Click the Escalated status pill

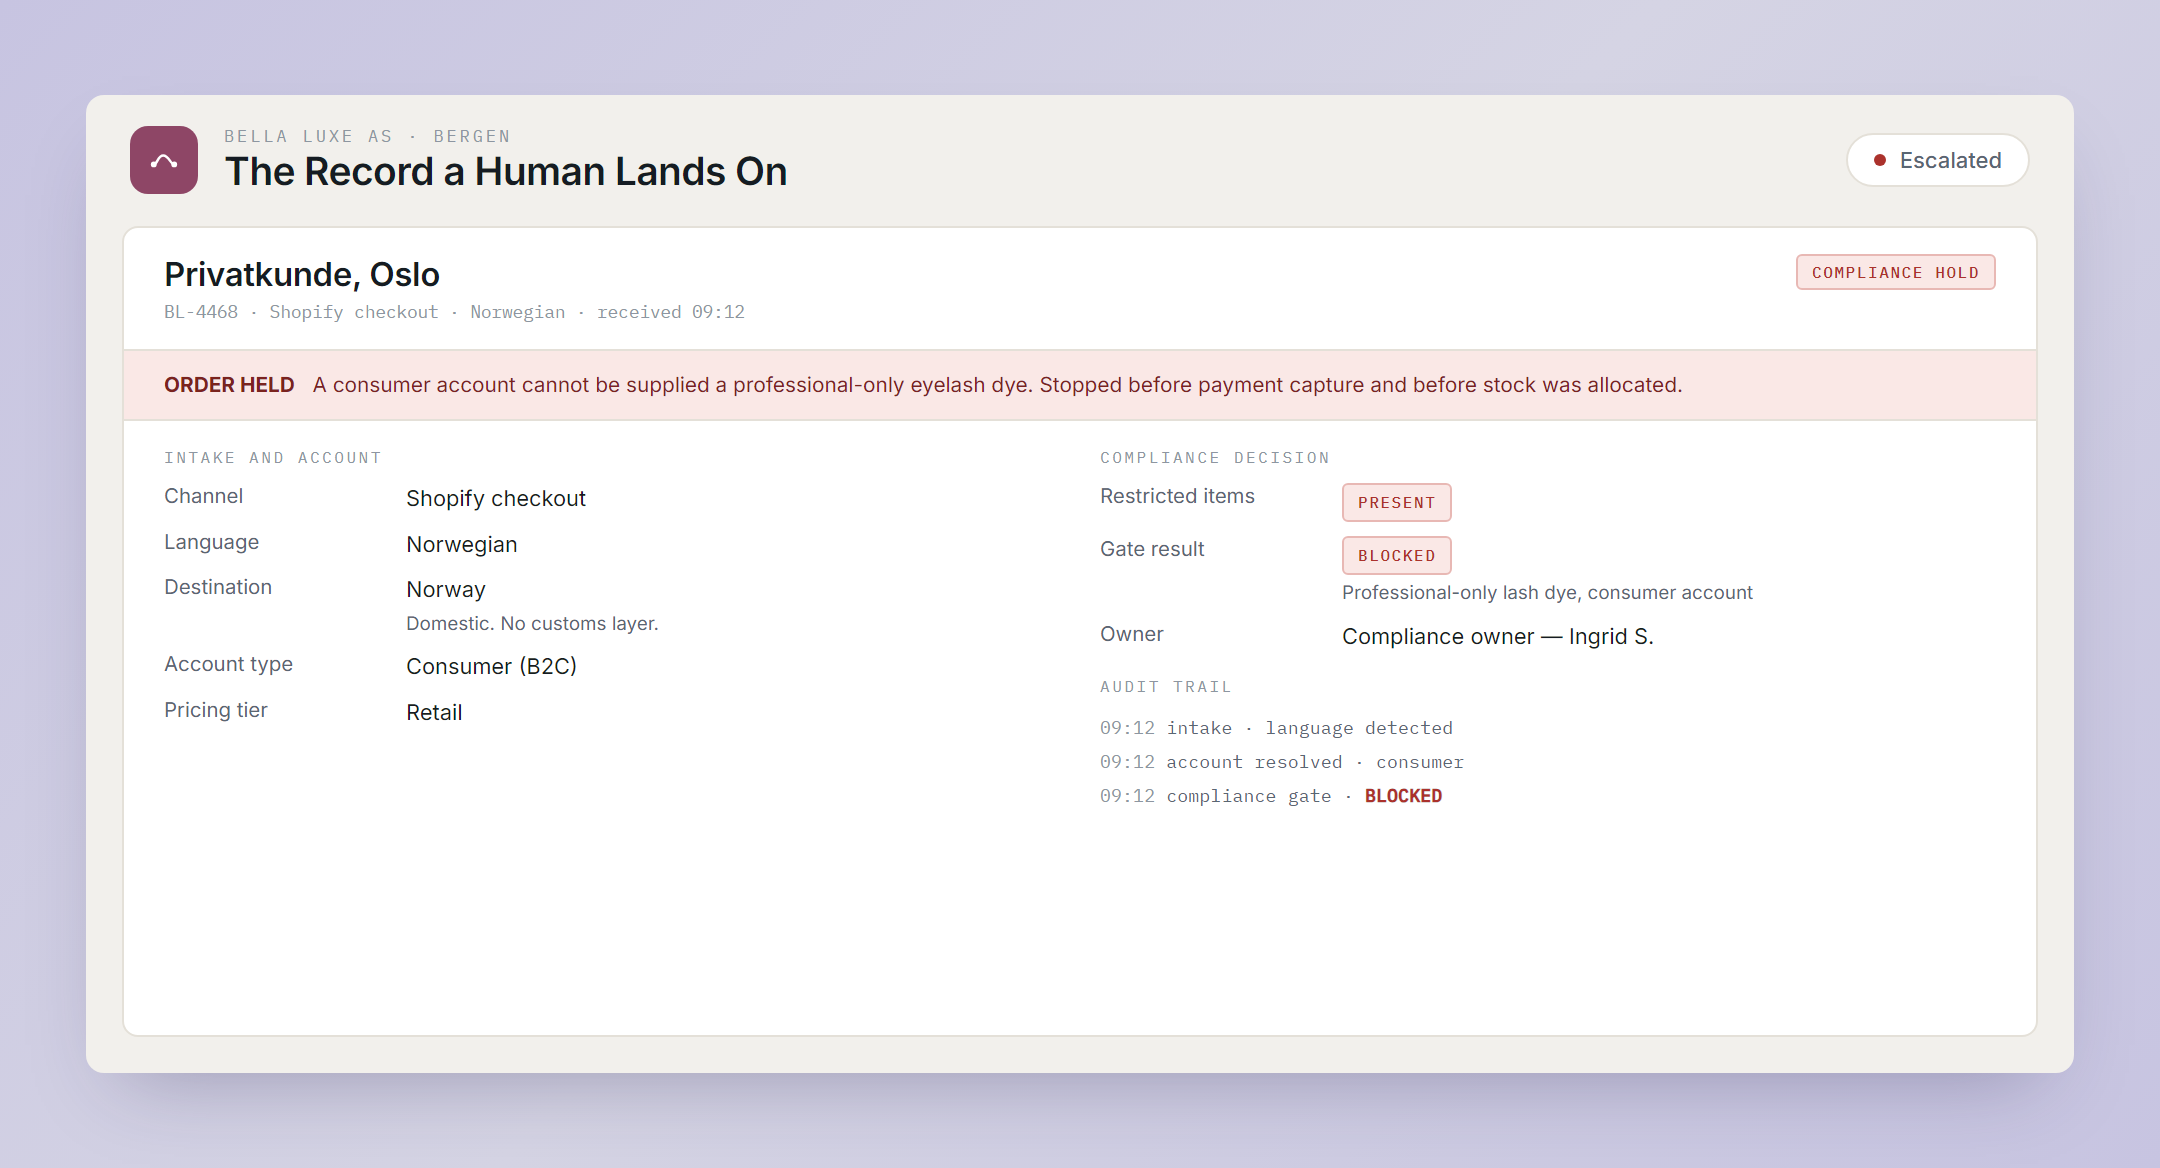(x=1937, y=160)
